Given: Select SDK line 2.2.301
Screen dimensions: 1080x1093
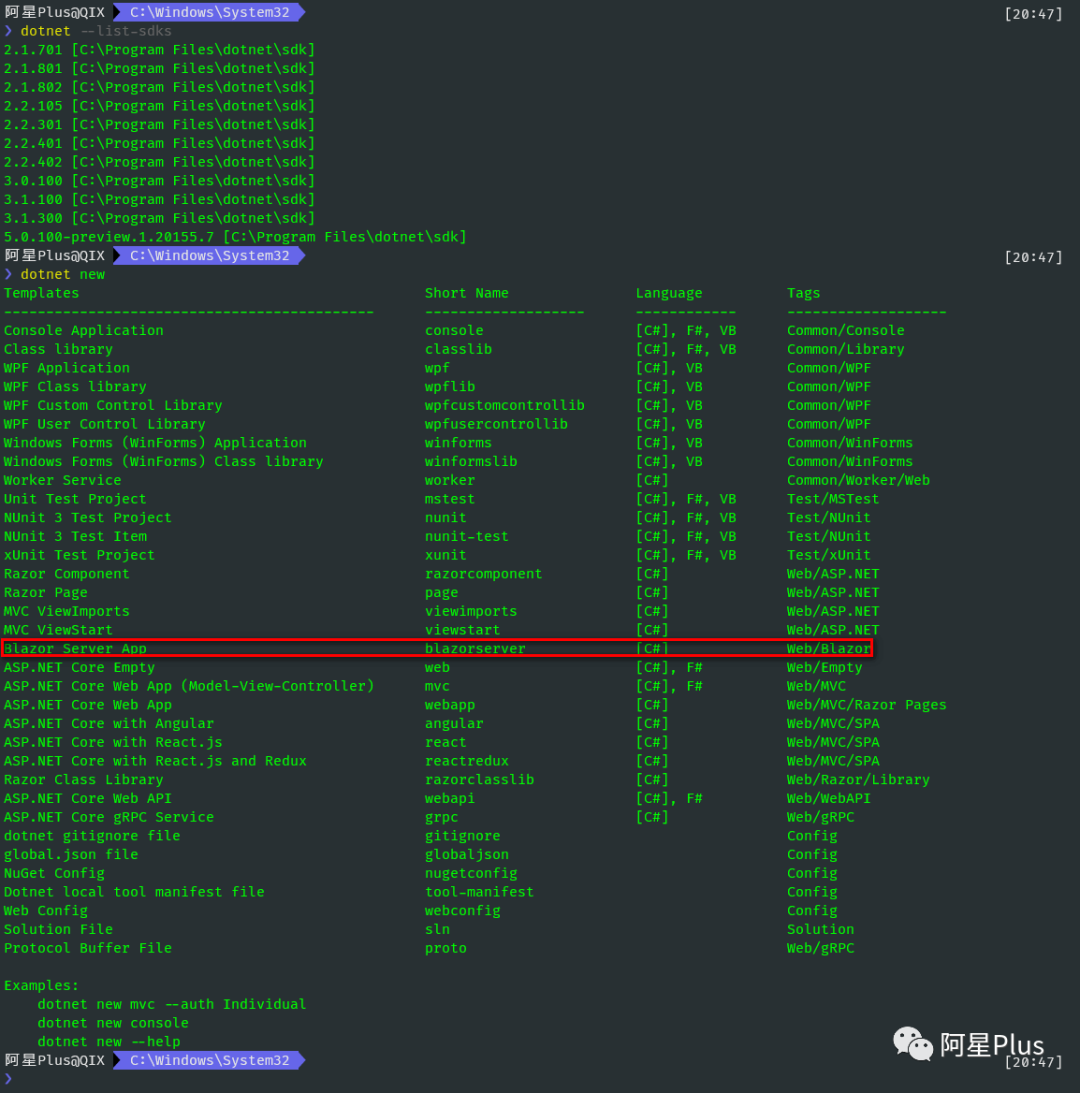Looking at the screenshot, I should coord(159,125).
